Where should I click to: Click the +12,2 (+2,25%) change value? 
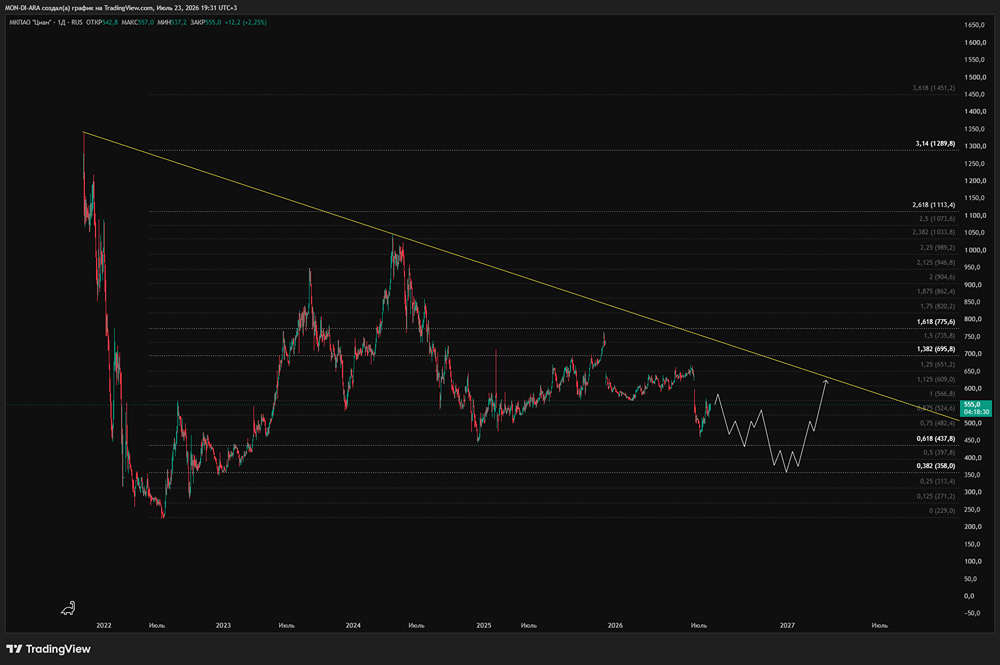pos(246,22)
